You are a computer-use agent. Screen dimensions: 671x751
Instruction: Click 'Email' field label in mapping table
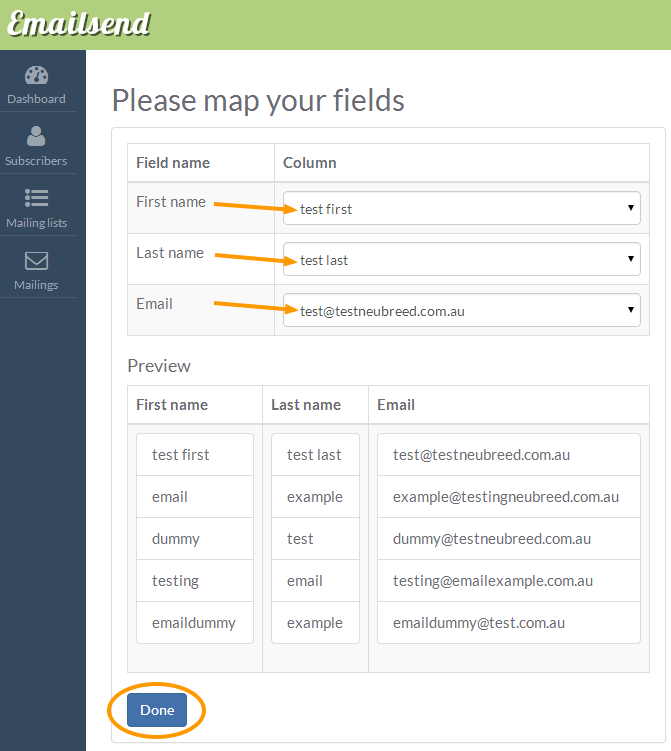(x=154, y=304)
